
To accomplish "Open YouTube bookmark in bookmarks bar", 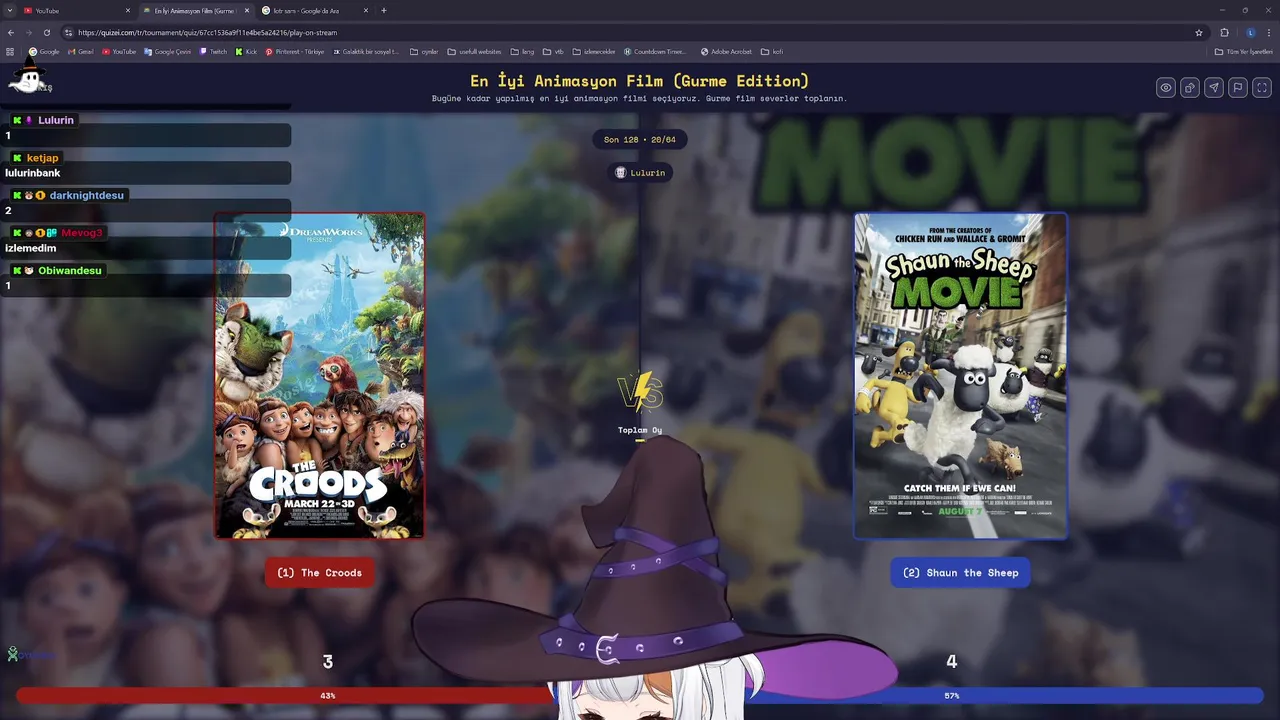I will [x=118, y=51].
